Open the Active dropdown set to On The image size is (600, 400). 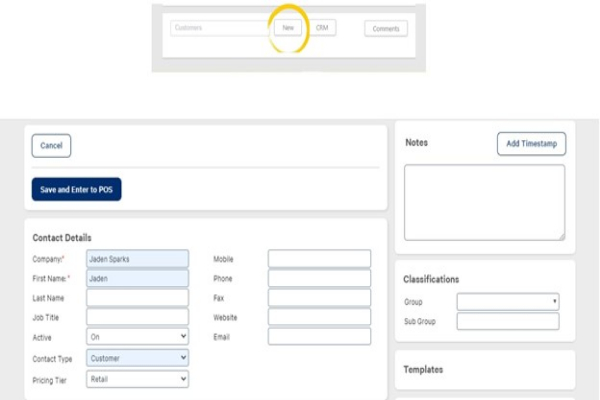tap(137, 337)
